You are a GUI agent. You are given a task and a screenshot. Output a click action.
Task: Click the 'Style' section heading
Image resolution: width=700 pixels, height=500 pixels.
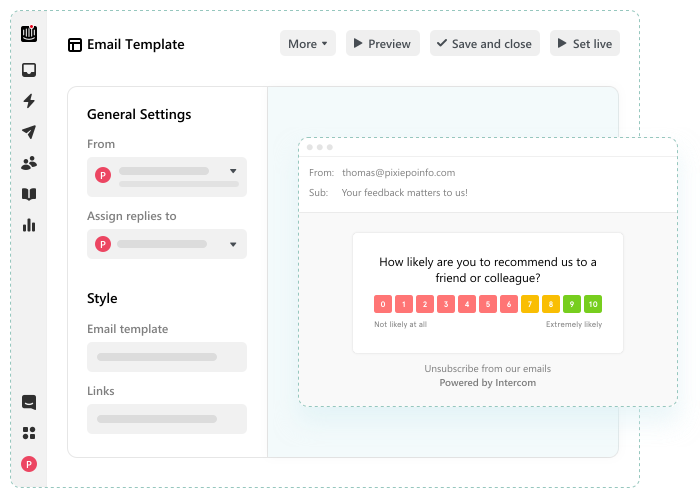[x=102, y=298]
